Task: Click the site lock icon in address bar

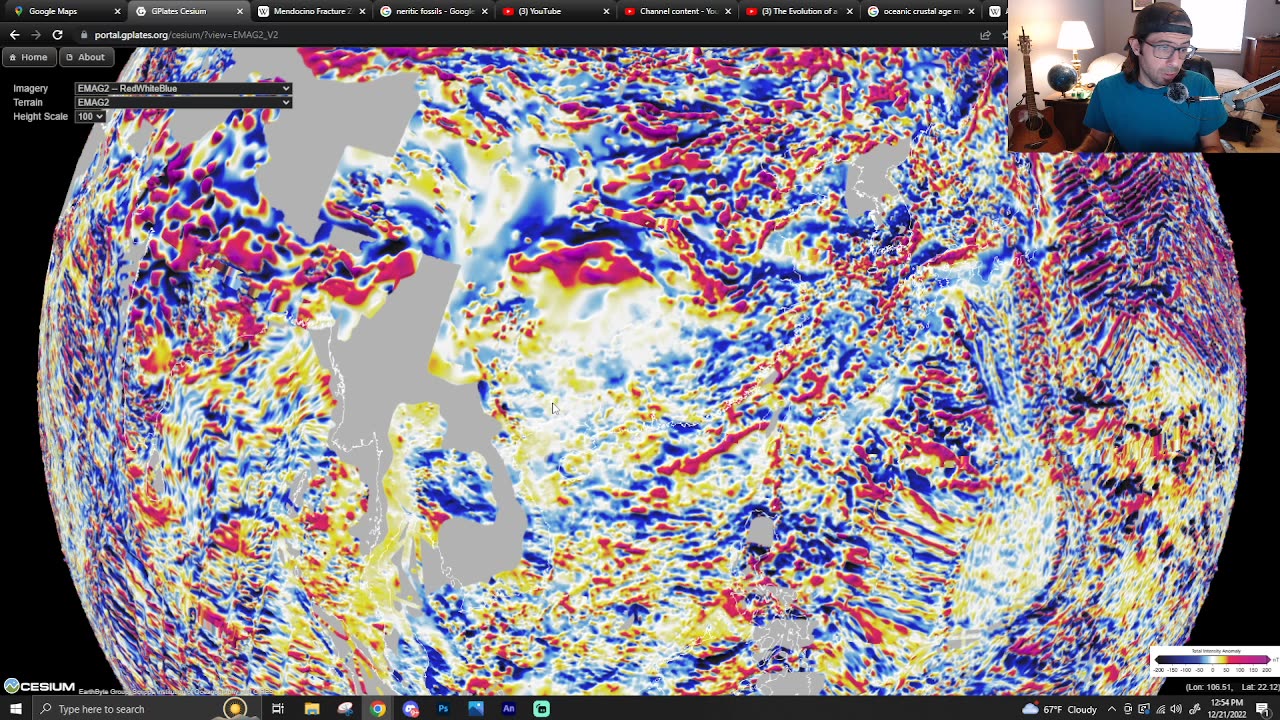Action: click(x=84, y=35)
